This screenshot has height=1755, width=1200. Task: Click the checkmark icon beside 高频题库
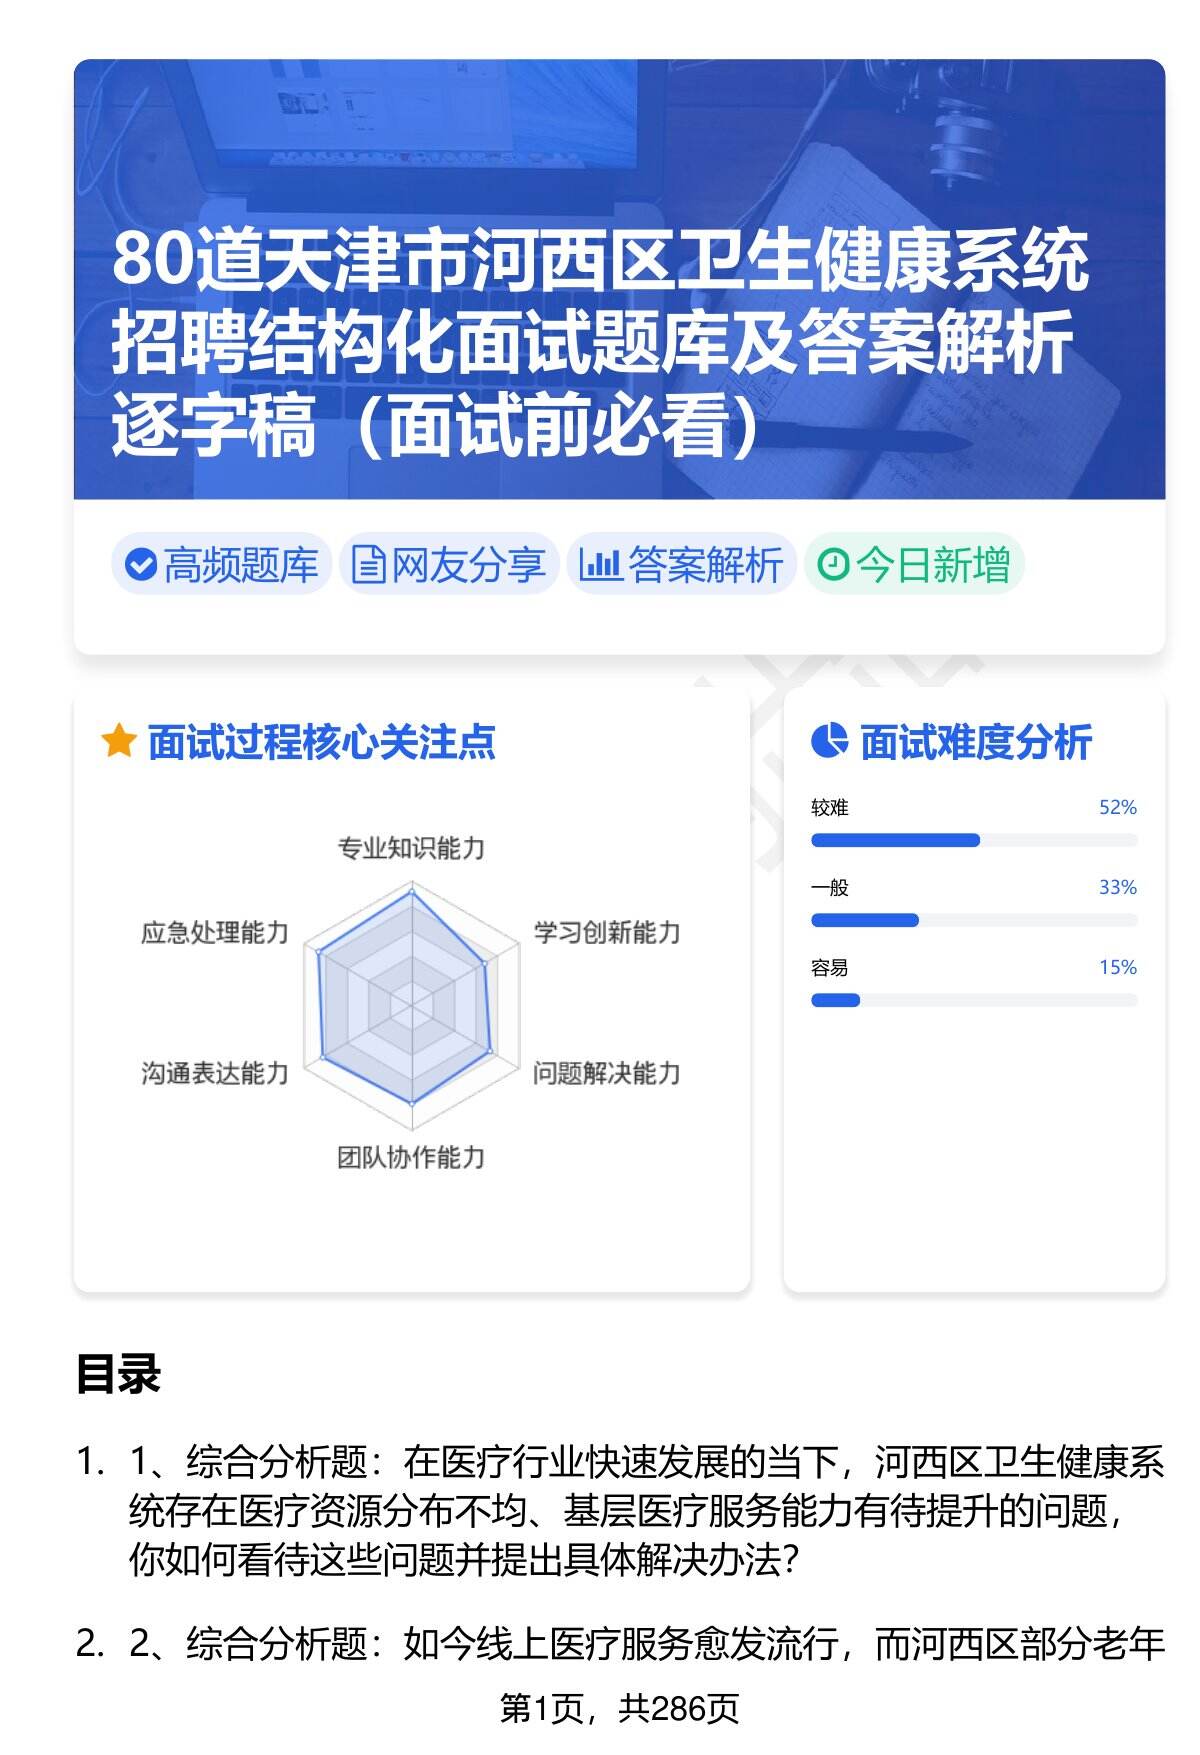141,565
